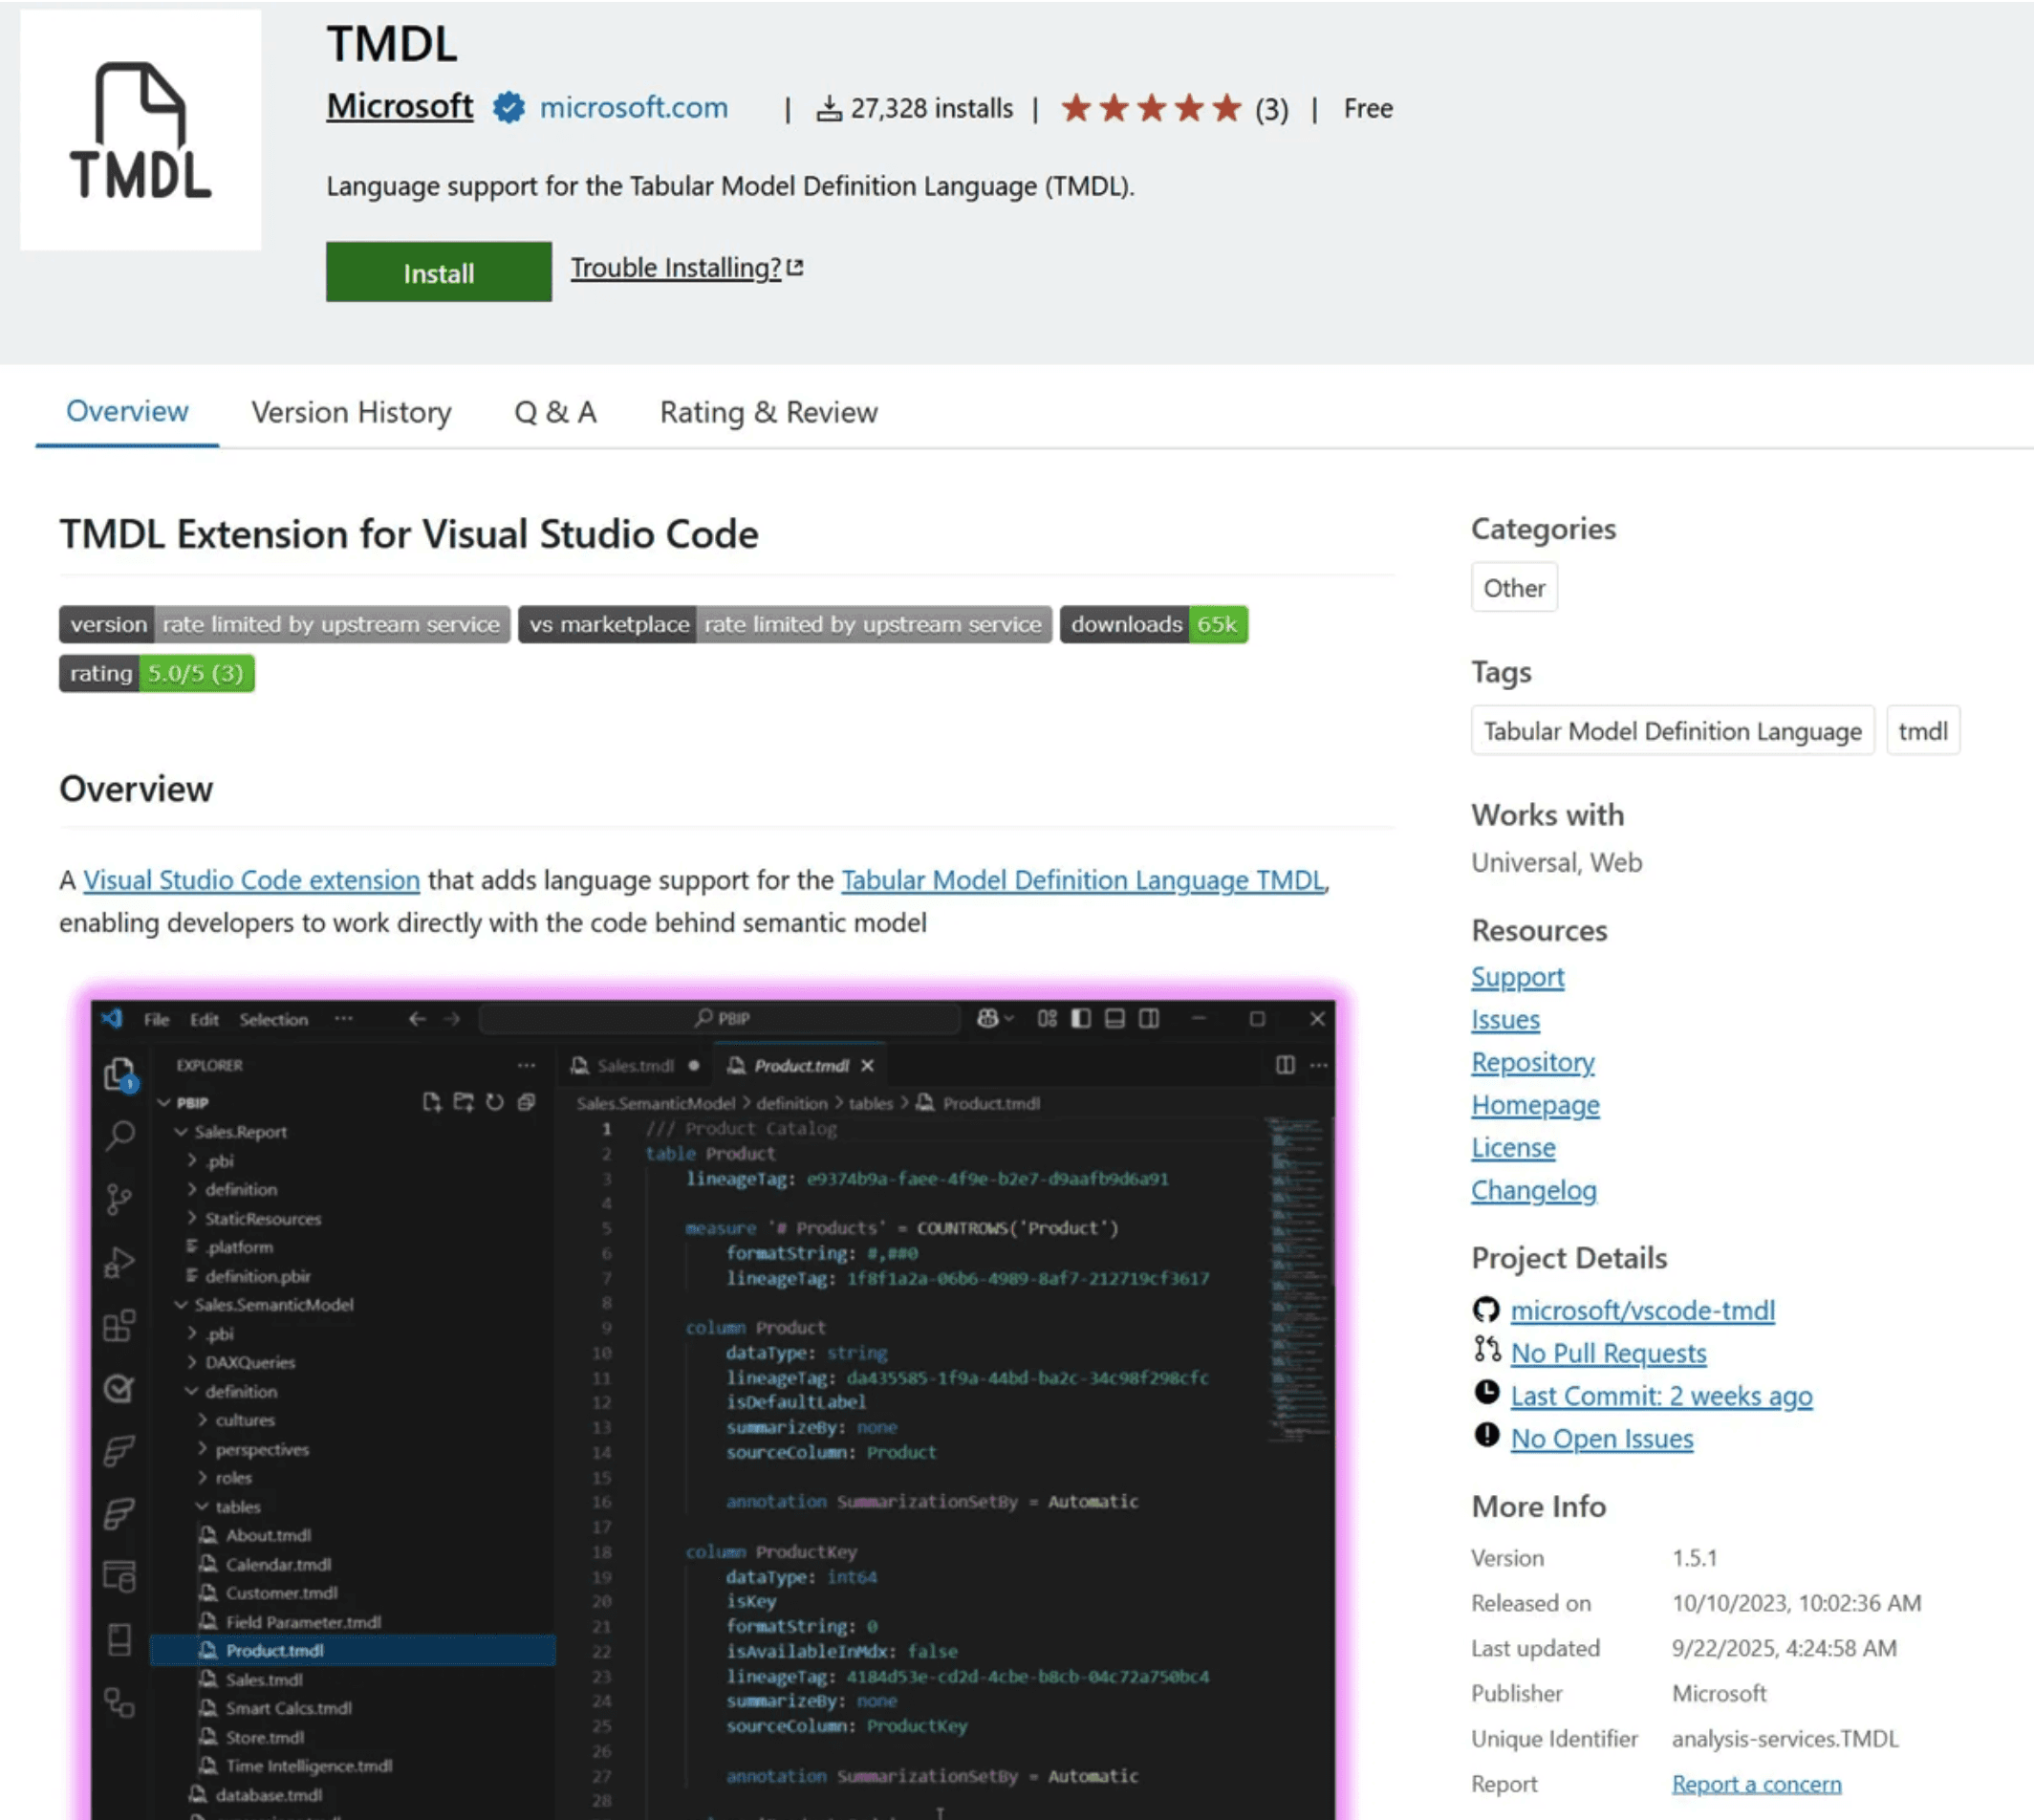
Task: Open the Repository link under Resources
Action: coord(1532,1062)
